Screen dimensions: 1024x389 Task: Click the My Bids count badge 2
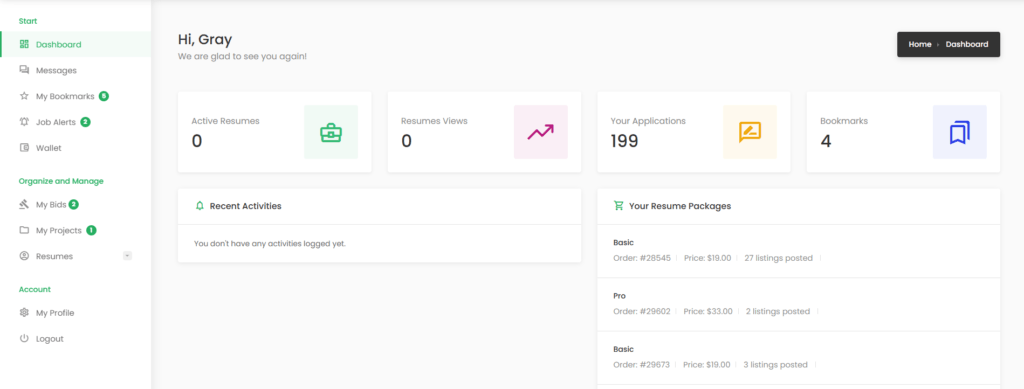click(74, 204)
